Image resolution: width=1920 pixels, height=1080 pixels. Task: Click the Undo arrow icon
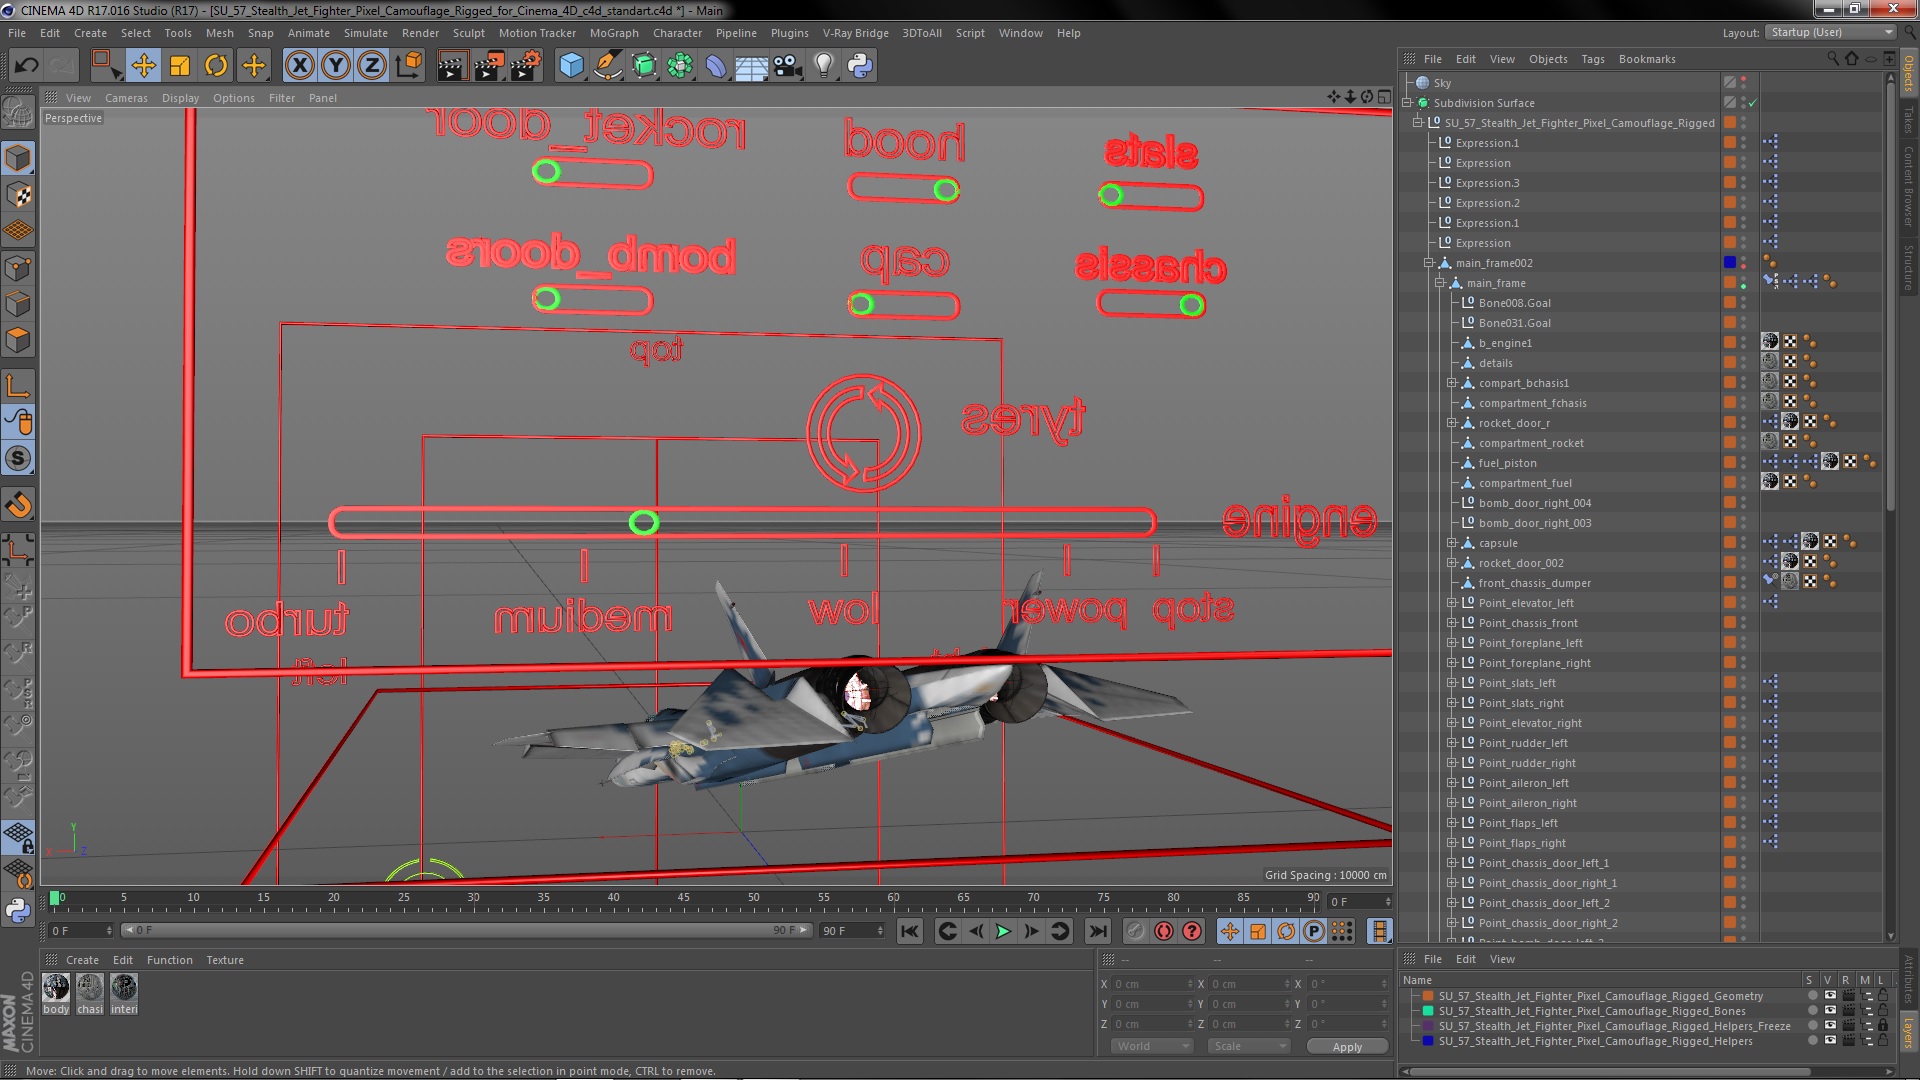(26, 66)
